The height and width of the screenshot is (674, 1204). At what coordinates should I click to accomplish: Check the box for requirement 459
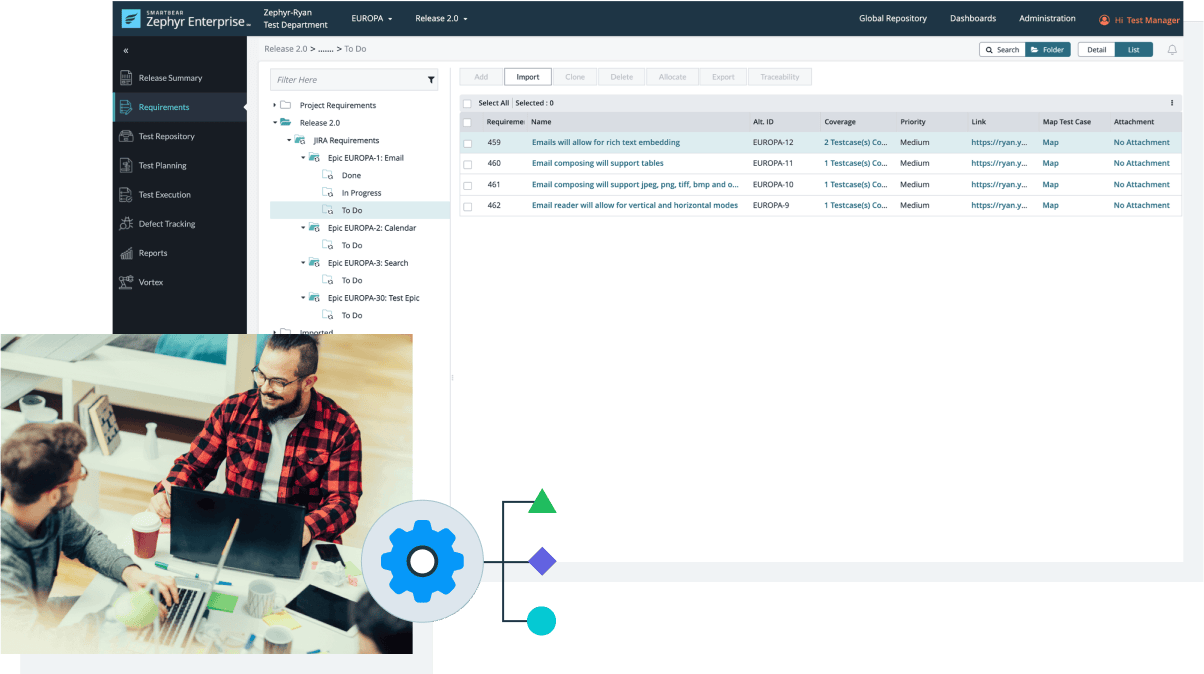point(467,143)
